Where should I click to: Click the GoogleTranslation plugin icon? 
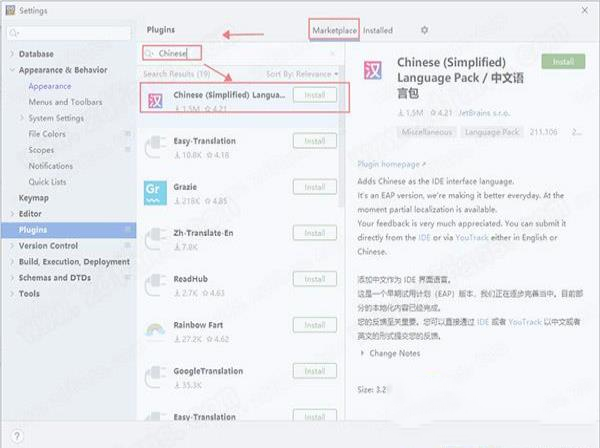[155, 376]
